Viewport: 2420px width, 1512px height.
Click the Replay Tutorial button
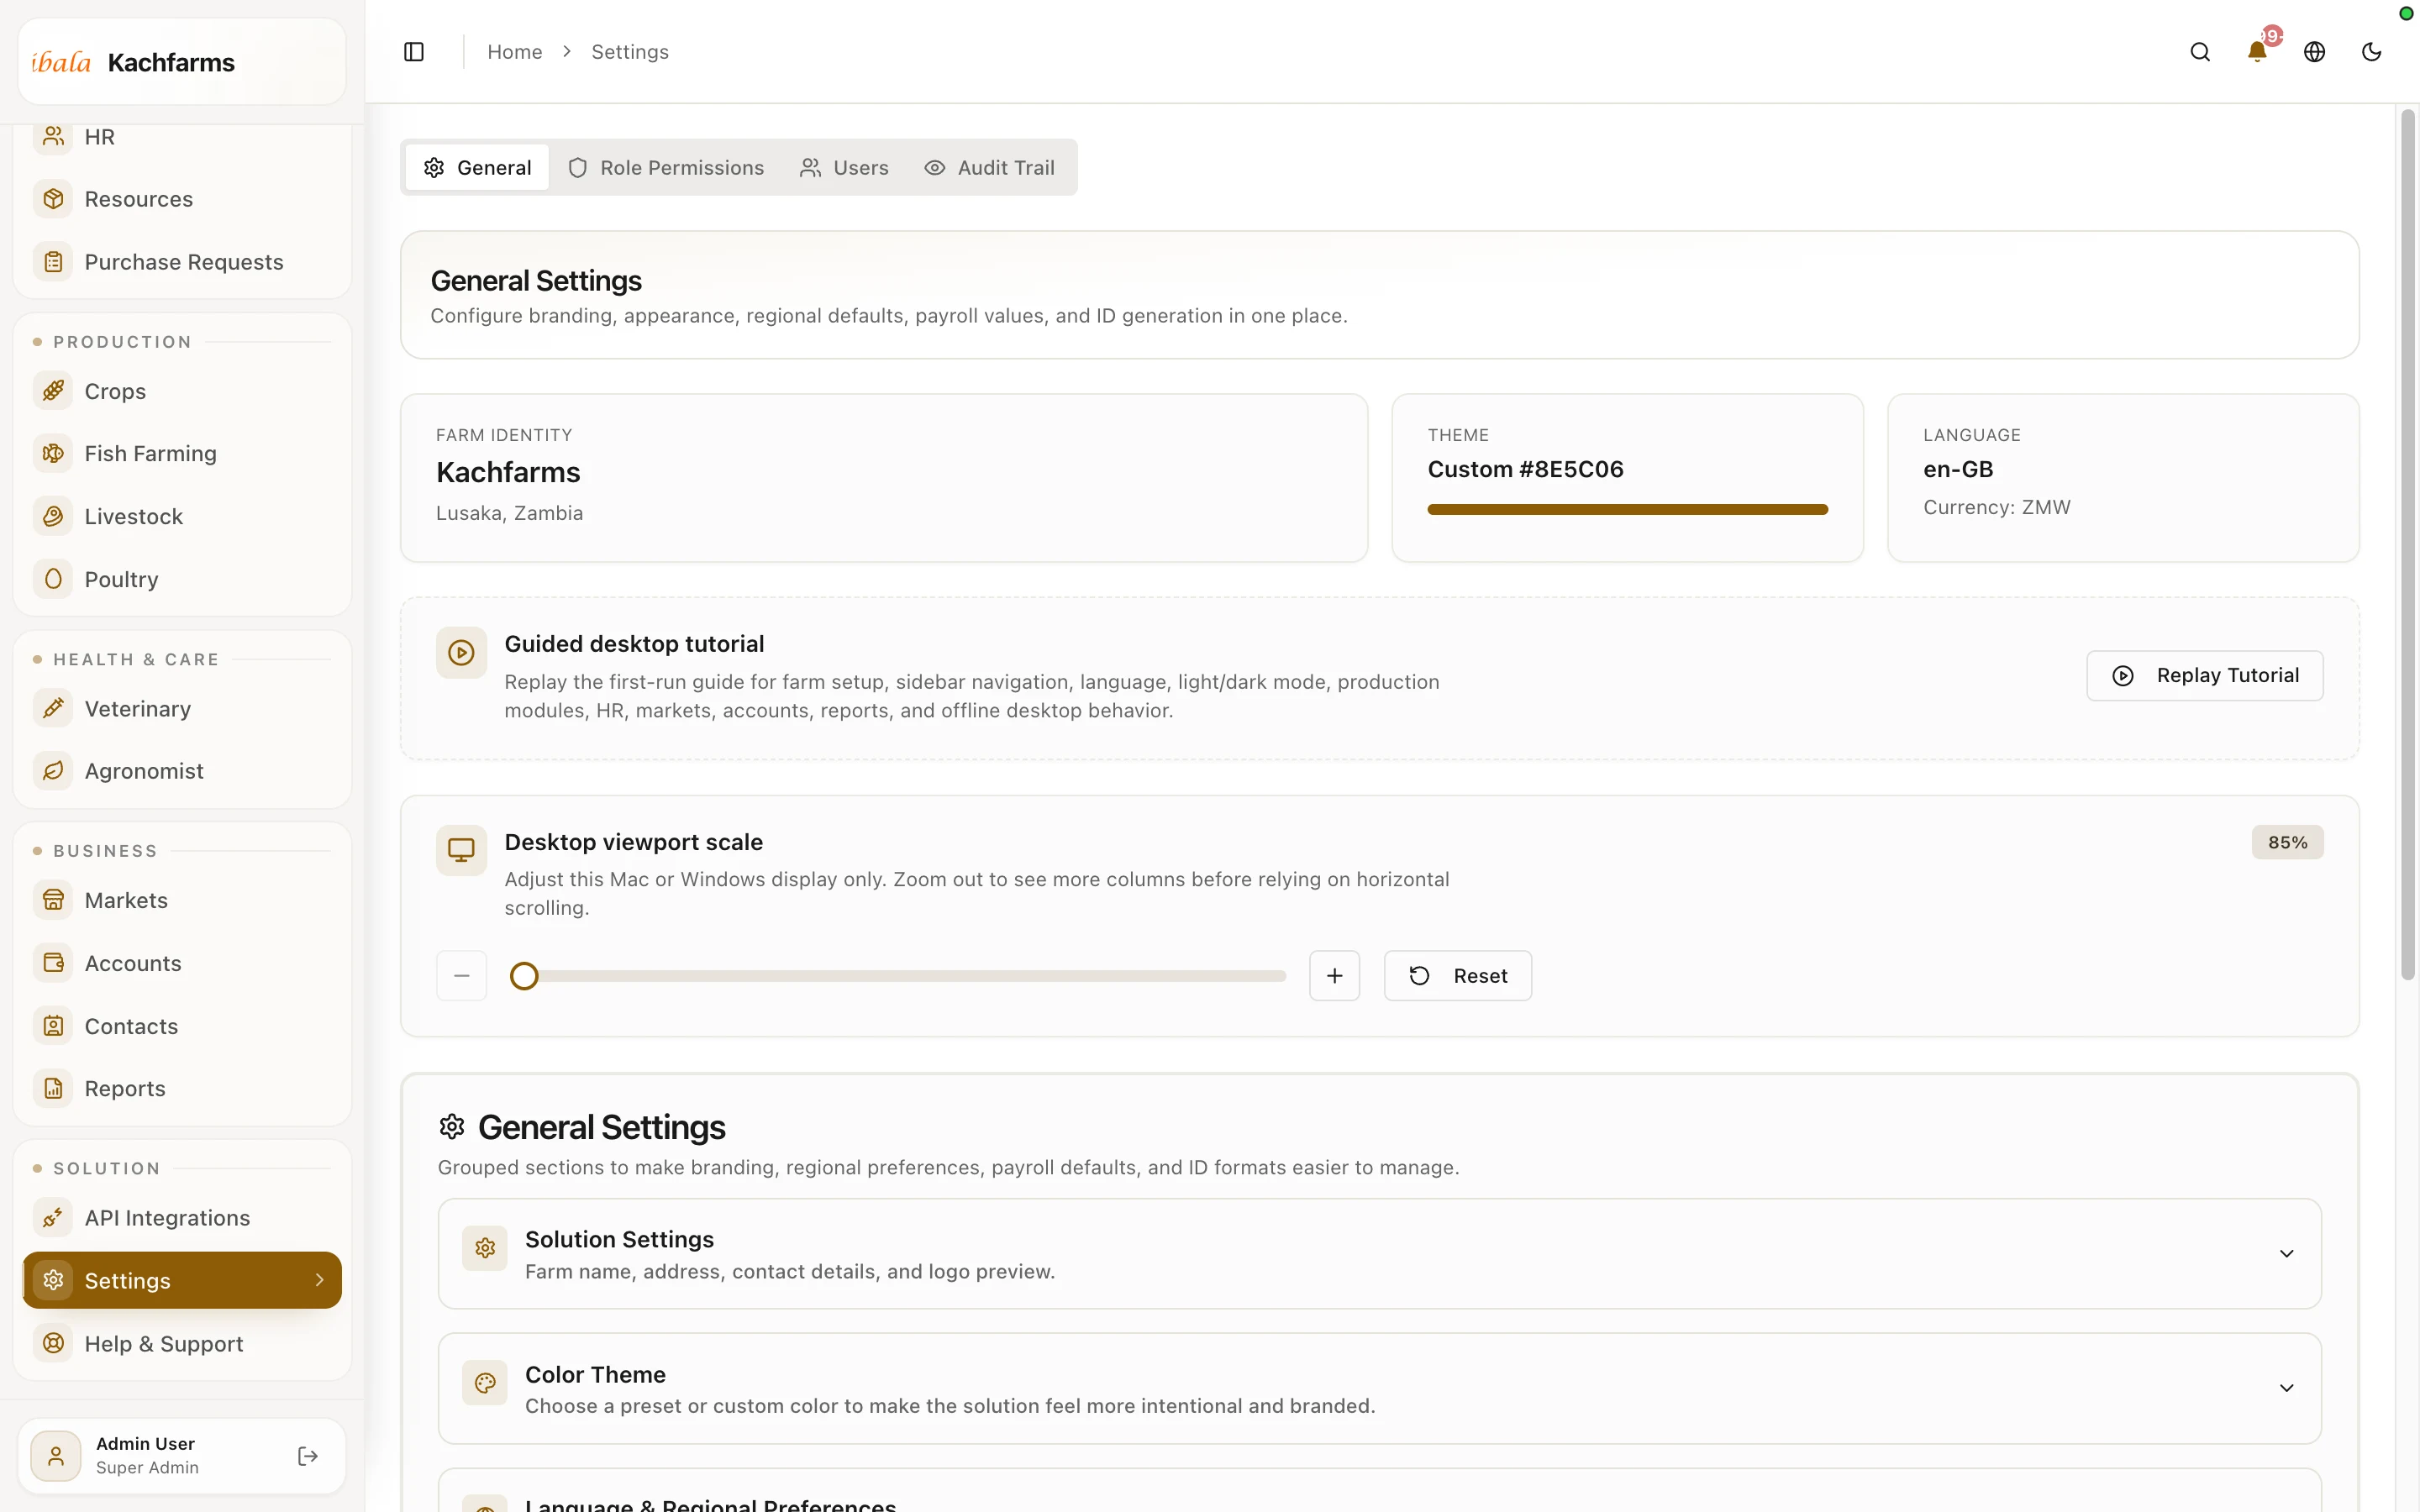2204,676
